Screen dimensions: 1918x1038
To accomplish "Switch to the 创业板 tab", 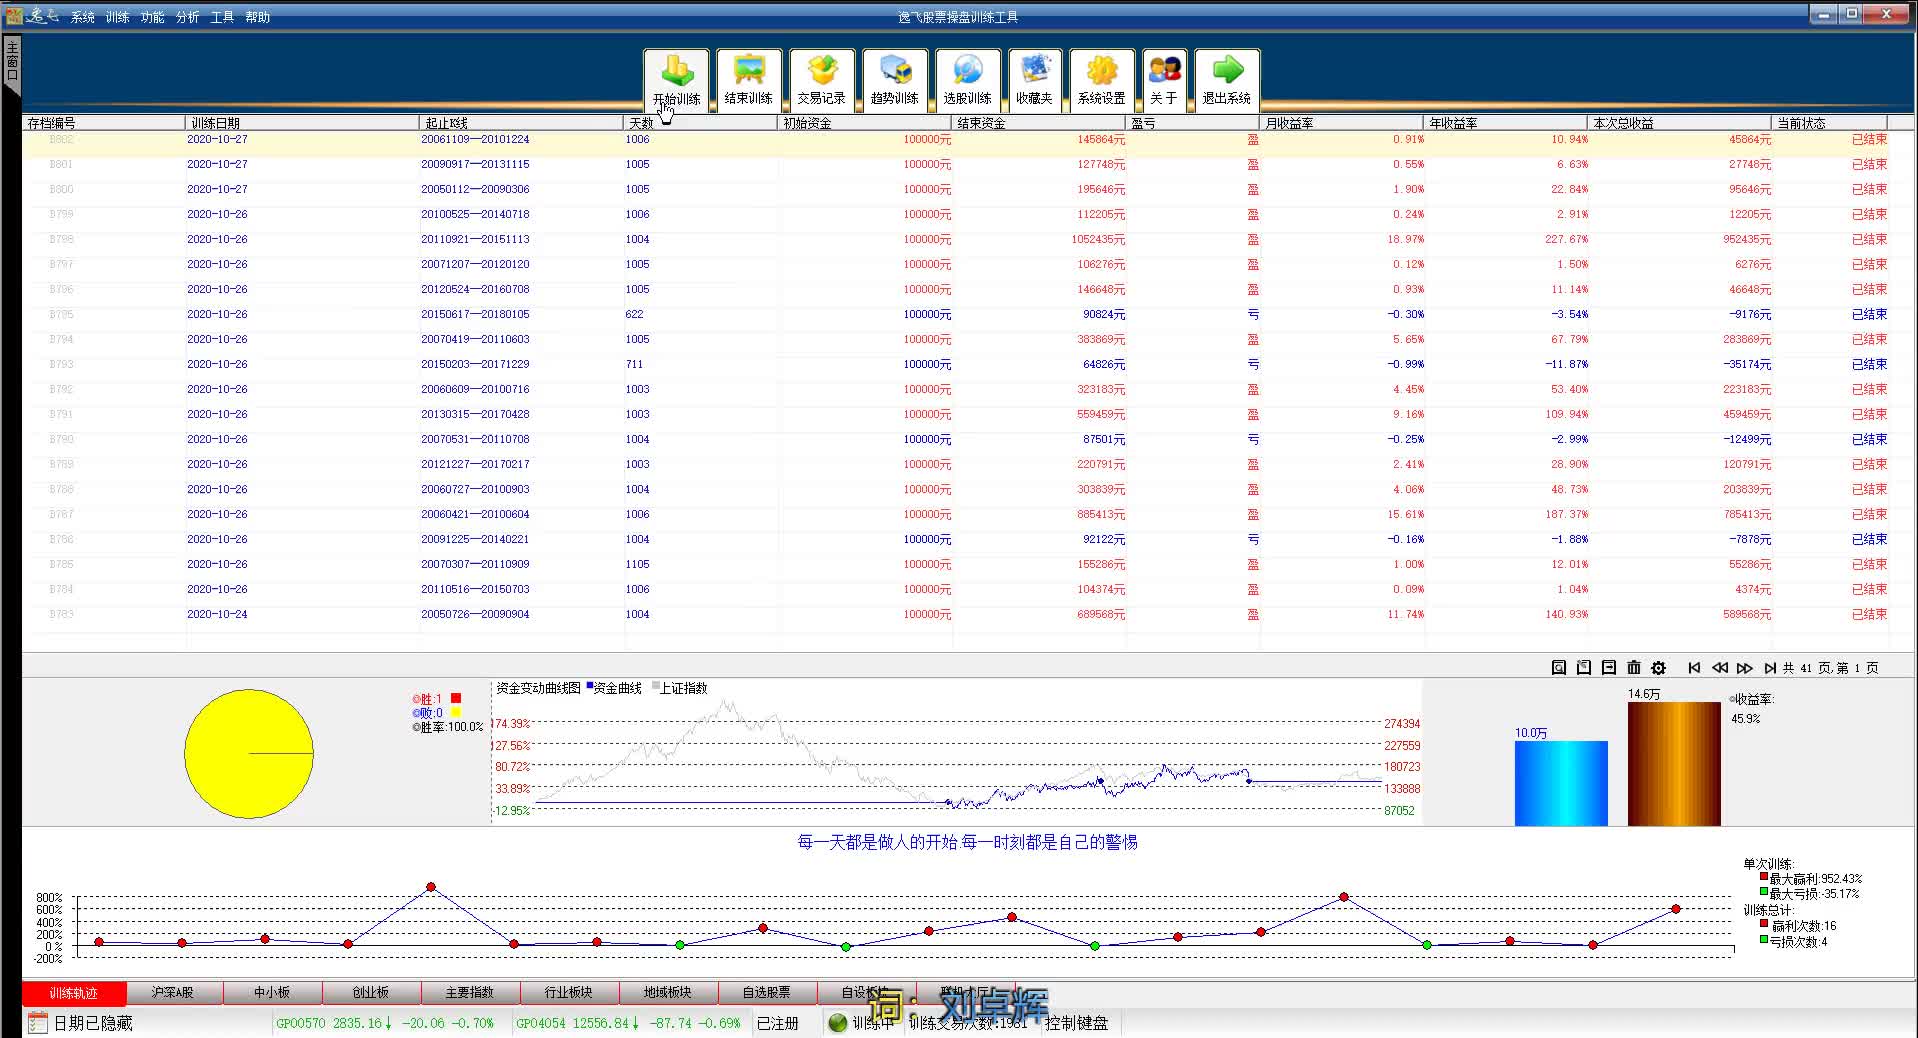I will point(371,993).
